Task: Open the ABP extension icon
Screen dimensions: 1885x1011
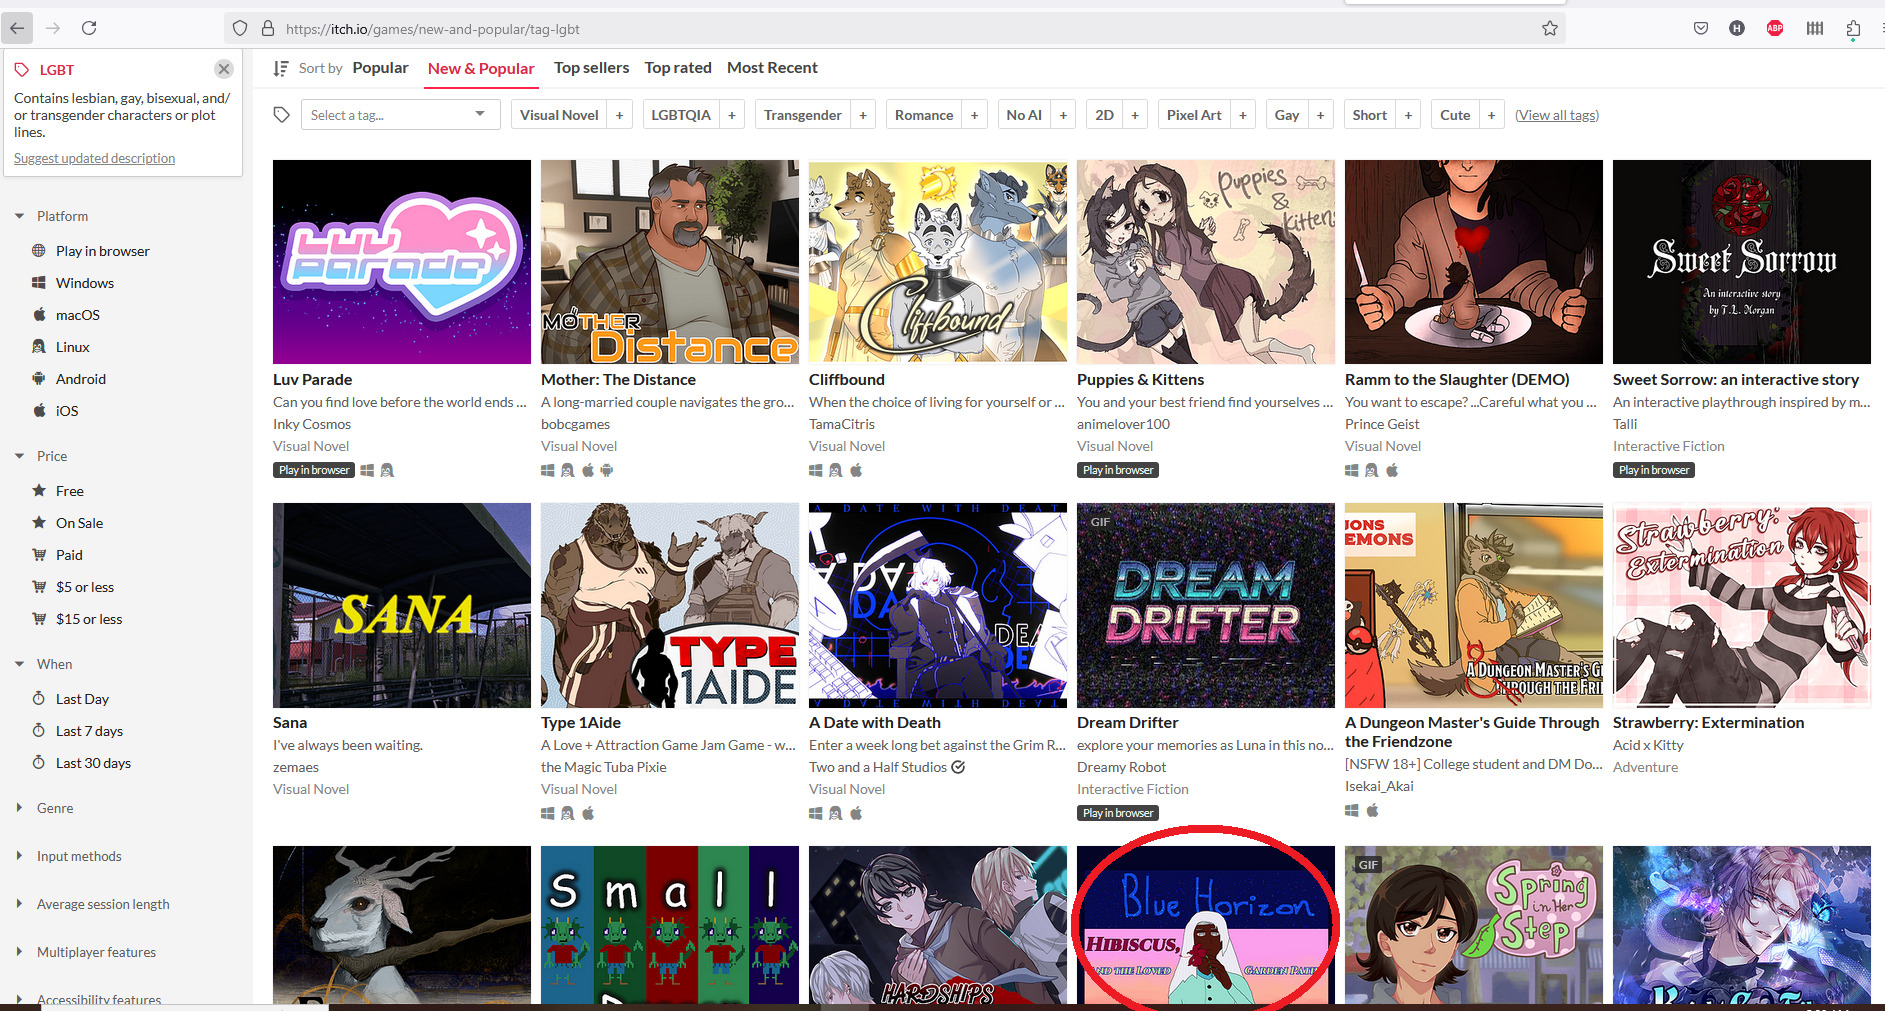Action: click(x=1775, y=28)
